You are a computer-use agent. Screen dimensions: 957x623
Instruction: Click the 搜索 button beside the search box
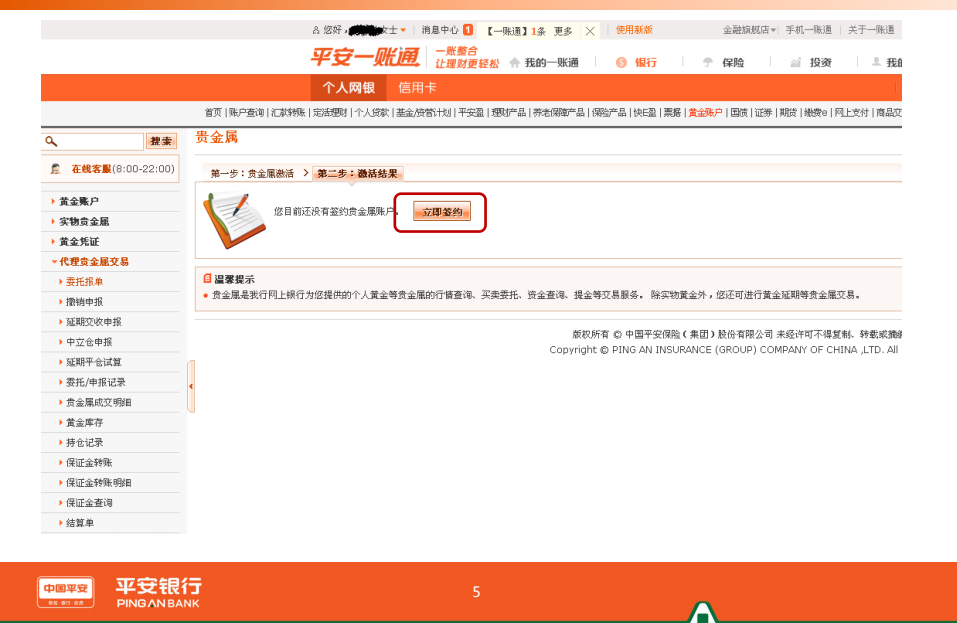coord(161,141)
